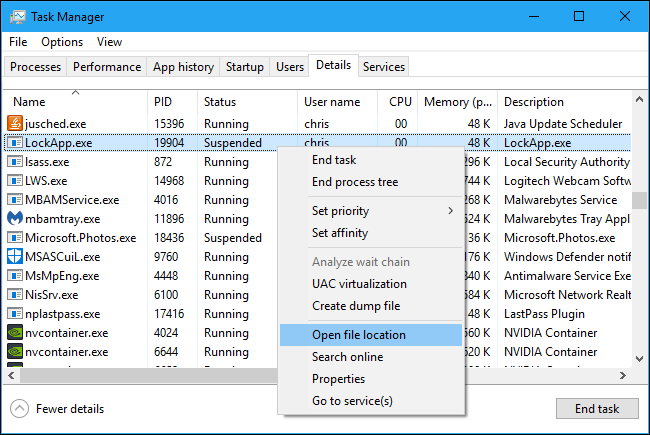Open the Services tab
This screenshot has width=650, height=435.
click(384, 67)
